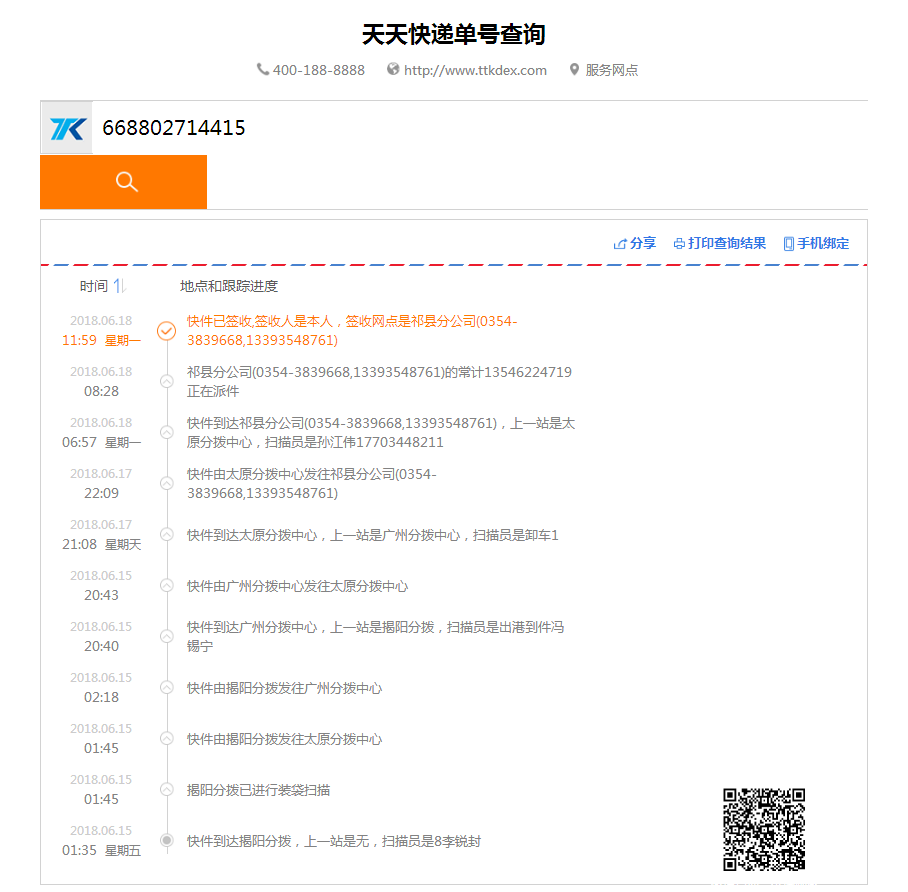Toggle the 时间 sort order arrow
The height and width of the screenshot is (892, 908).
click(x=119, y=286)
